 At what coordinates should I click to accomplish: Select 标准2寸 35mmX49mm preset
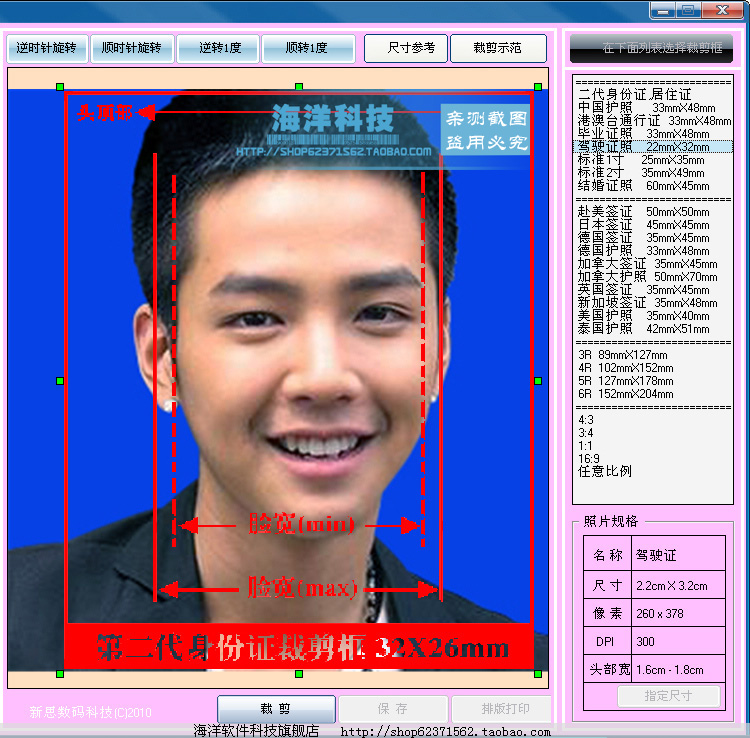pyautogui.click(x=652, y=173)
